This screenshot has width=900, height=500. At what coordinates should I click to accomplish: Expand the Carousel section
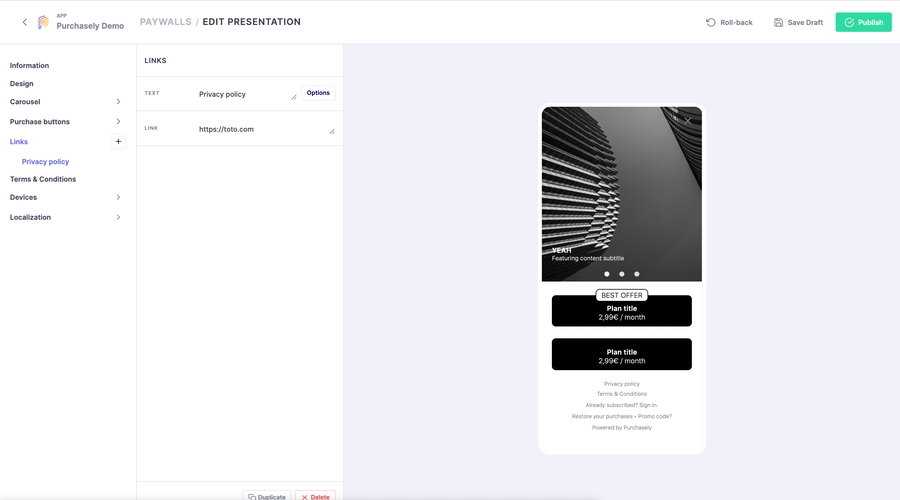(118, 102)
